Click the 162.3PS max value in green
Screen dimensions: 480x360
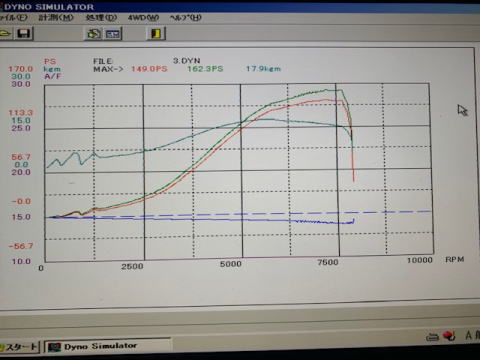click(205, 69)
